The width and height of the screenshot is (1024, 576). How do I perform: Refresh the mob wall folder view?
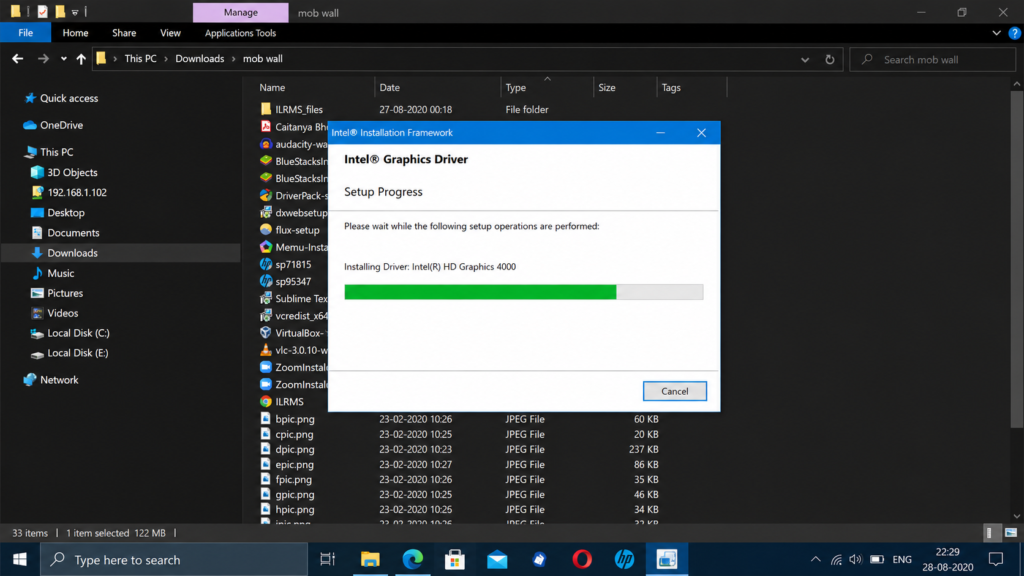pos(829,59)
